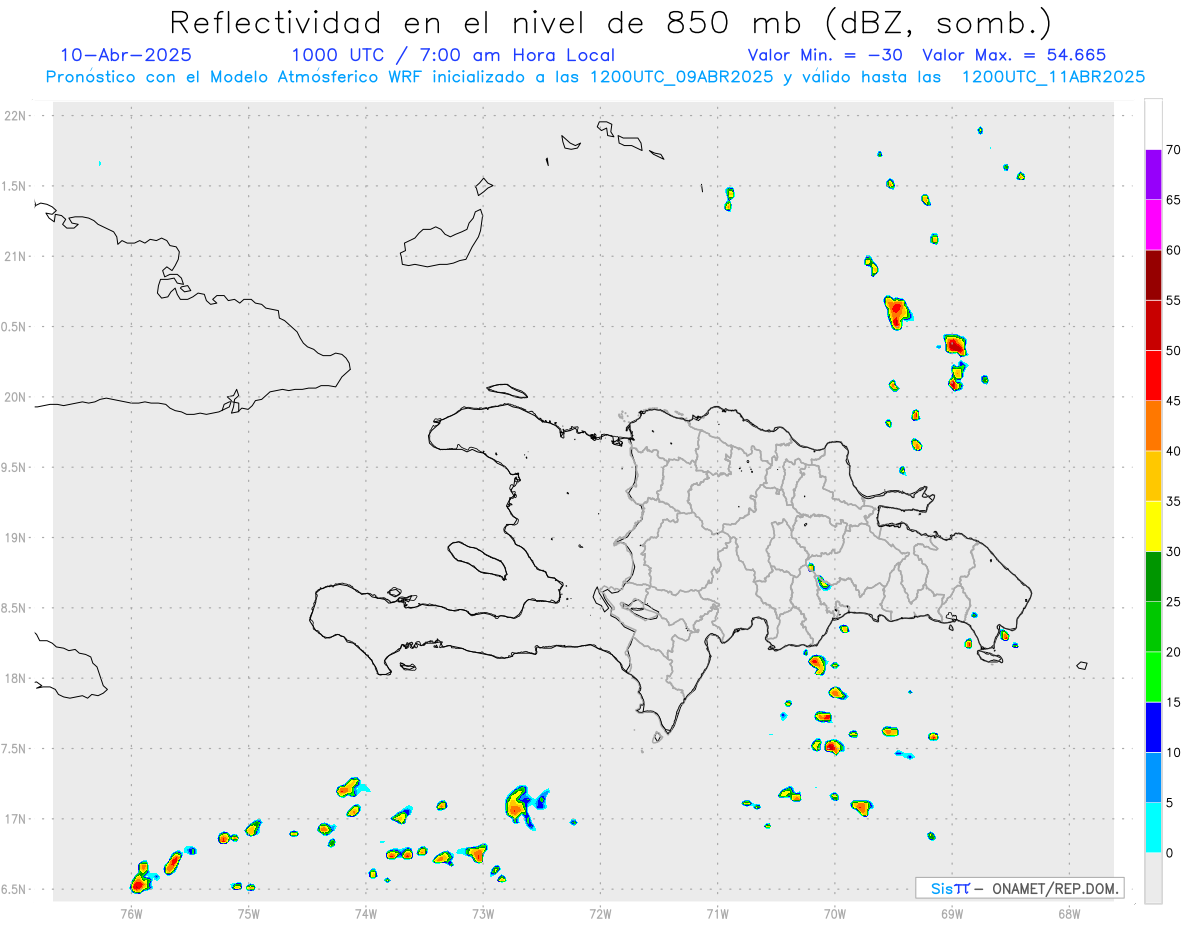This screenshot has width=1200, height=927.
Task: Click the dark red 55–60 dBZ colorbar swatch
Action: (x=1153, y=275)
